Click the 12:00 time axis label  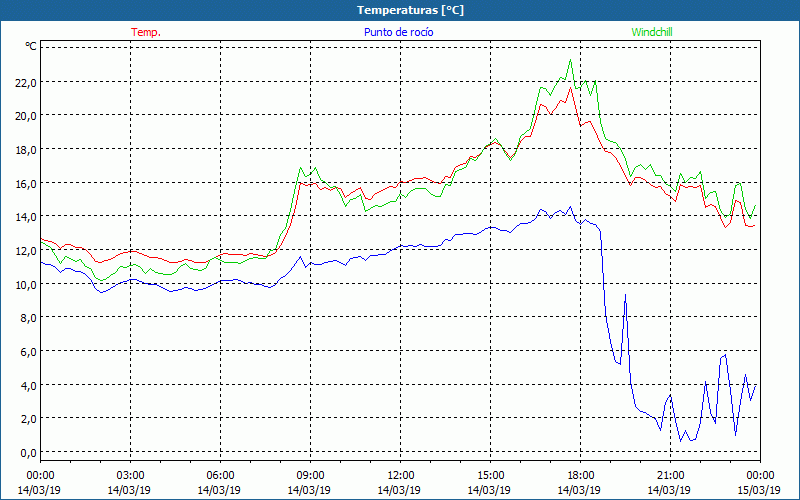coord(401,476)
